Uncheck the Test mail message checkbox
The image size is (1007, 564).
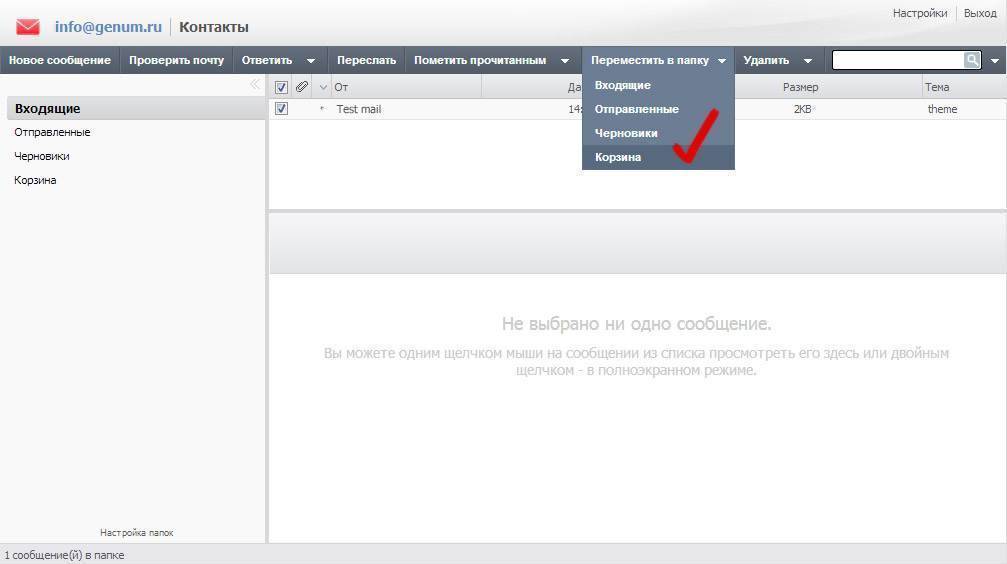tap(281, 109)
